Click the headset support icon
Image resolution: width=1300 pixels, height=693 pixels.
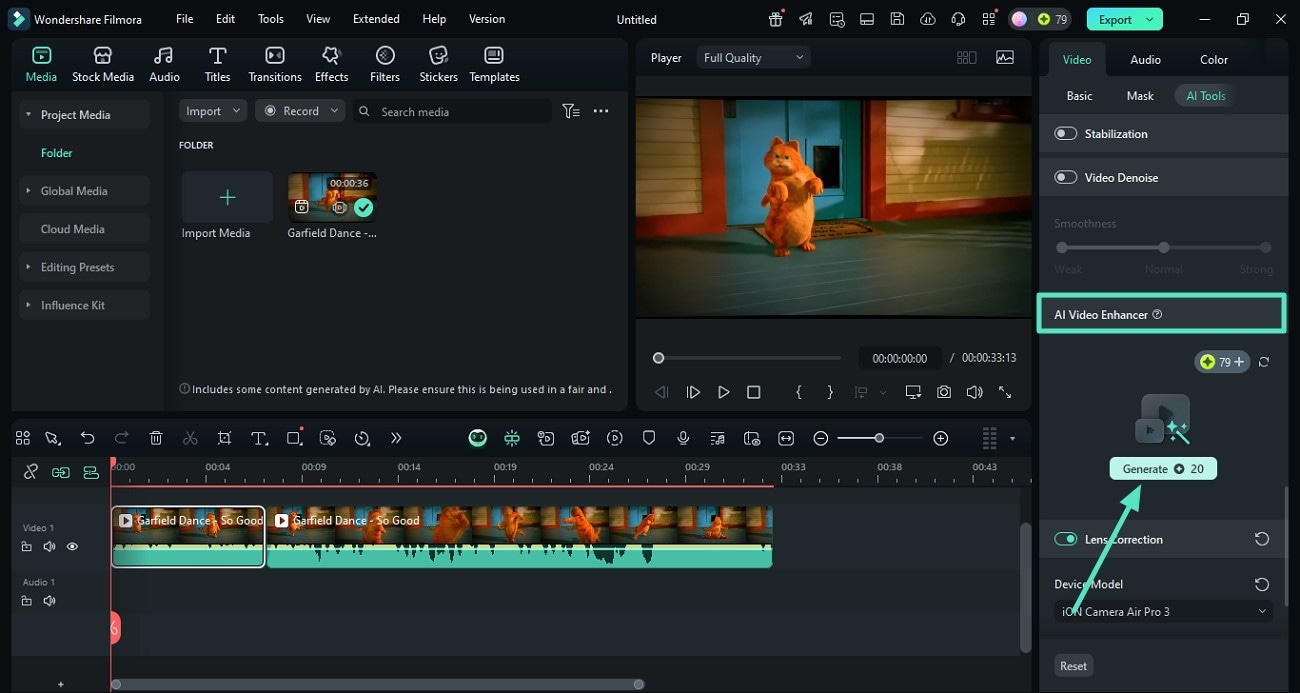coord(959,19)
